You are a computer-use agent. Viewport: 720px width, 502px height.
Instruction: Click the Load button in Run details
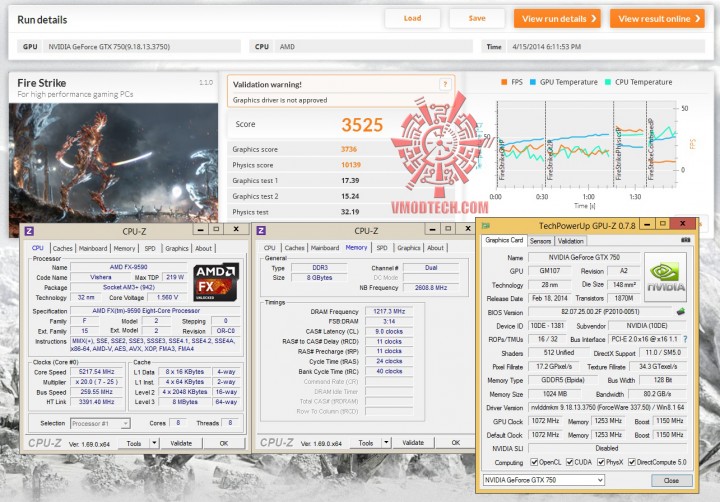pyautogui.click(x=412, y=18)
